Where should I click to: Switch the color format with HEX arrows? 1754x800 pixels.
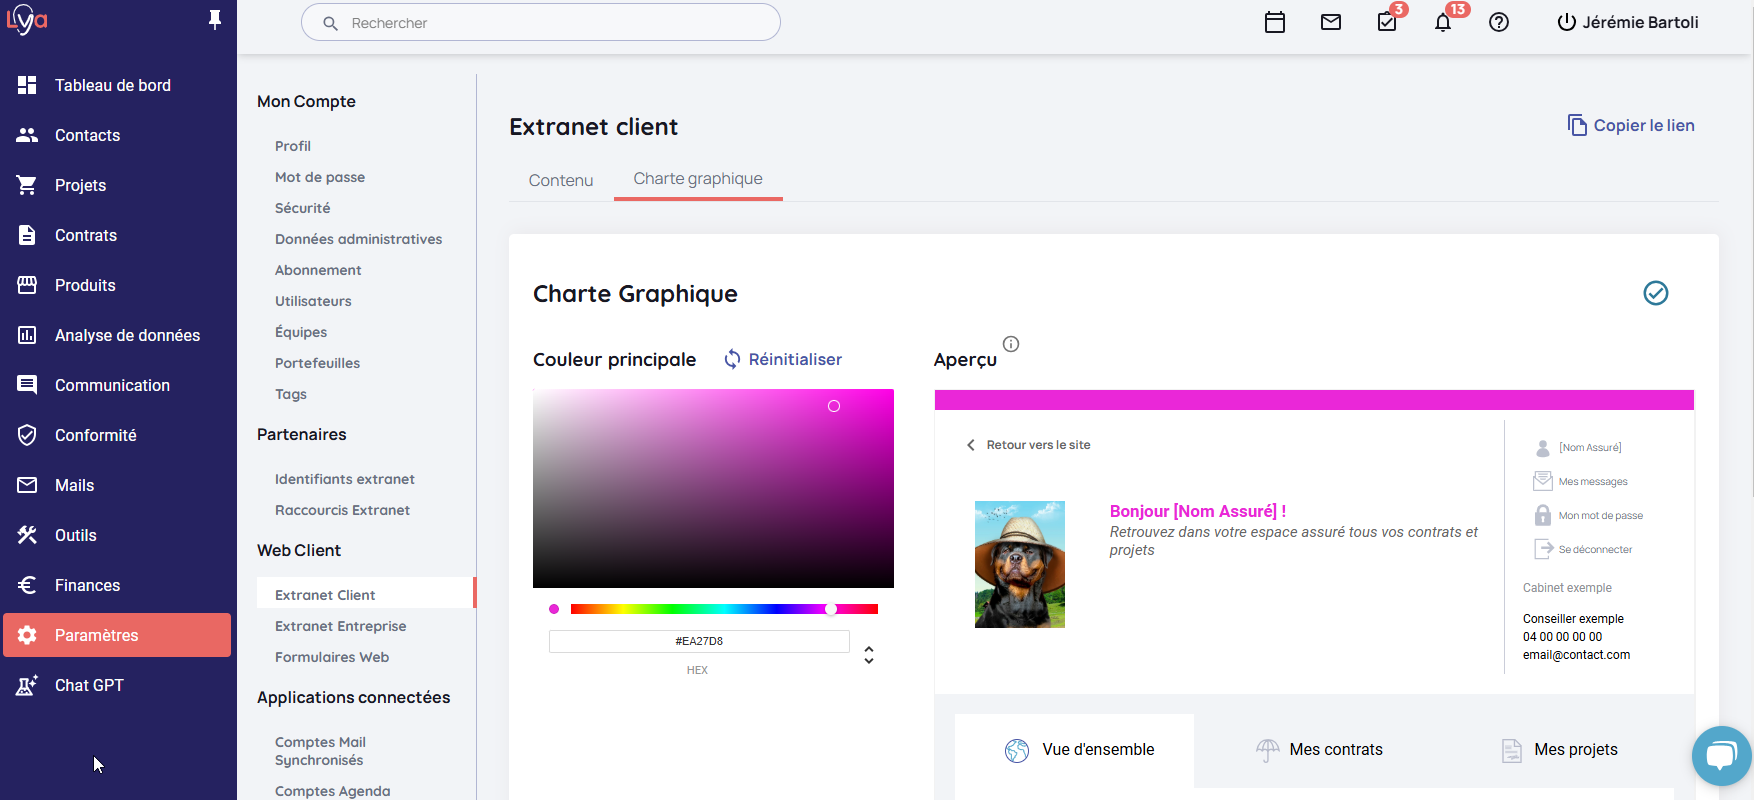(x=868, y=655)
